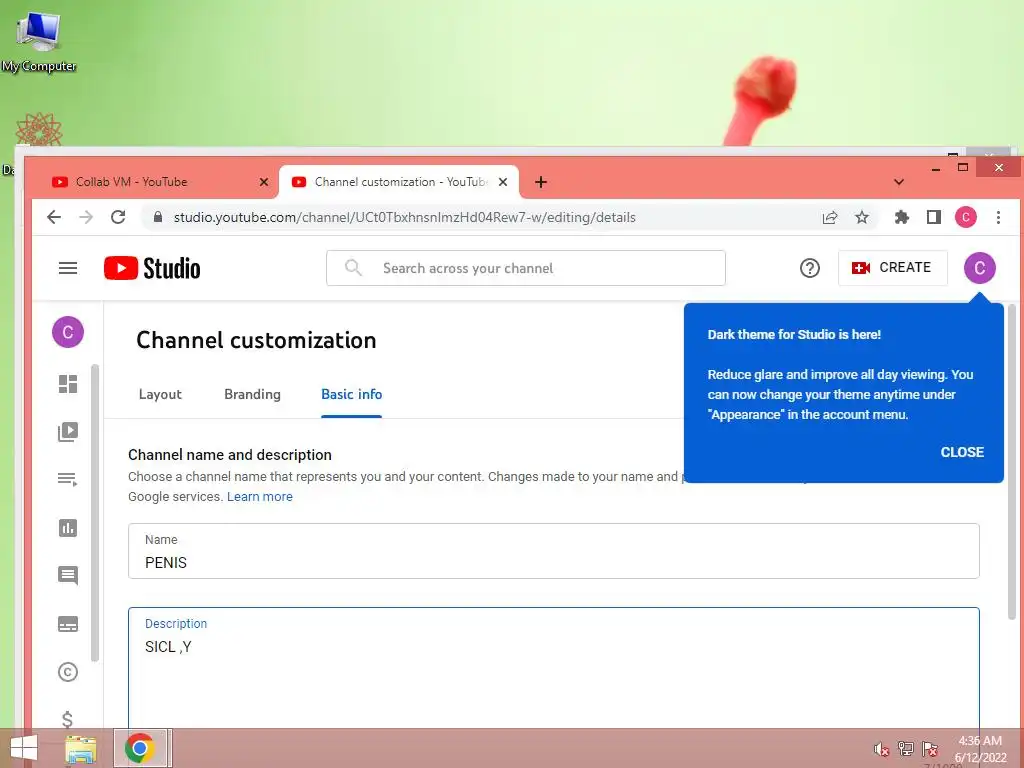1024x768 pixels.
Task: Click the channel Name input field
Action: click(x=554, y=551)
